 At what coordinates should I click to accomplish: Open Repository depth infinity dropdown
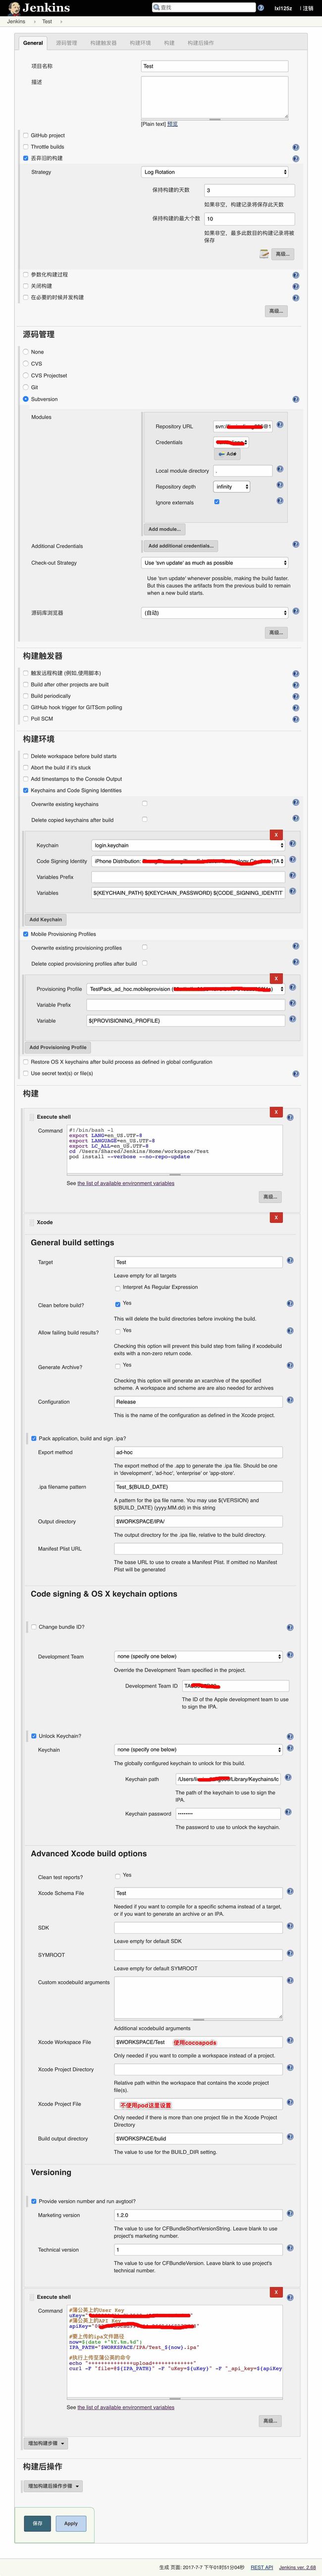(x=231, y=487)
